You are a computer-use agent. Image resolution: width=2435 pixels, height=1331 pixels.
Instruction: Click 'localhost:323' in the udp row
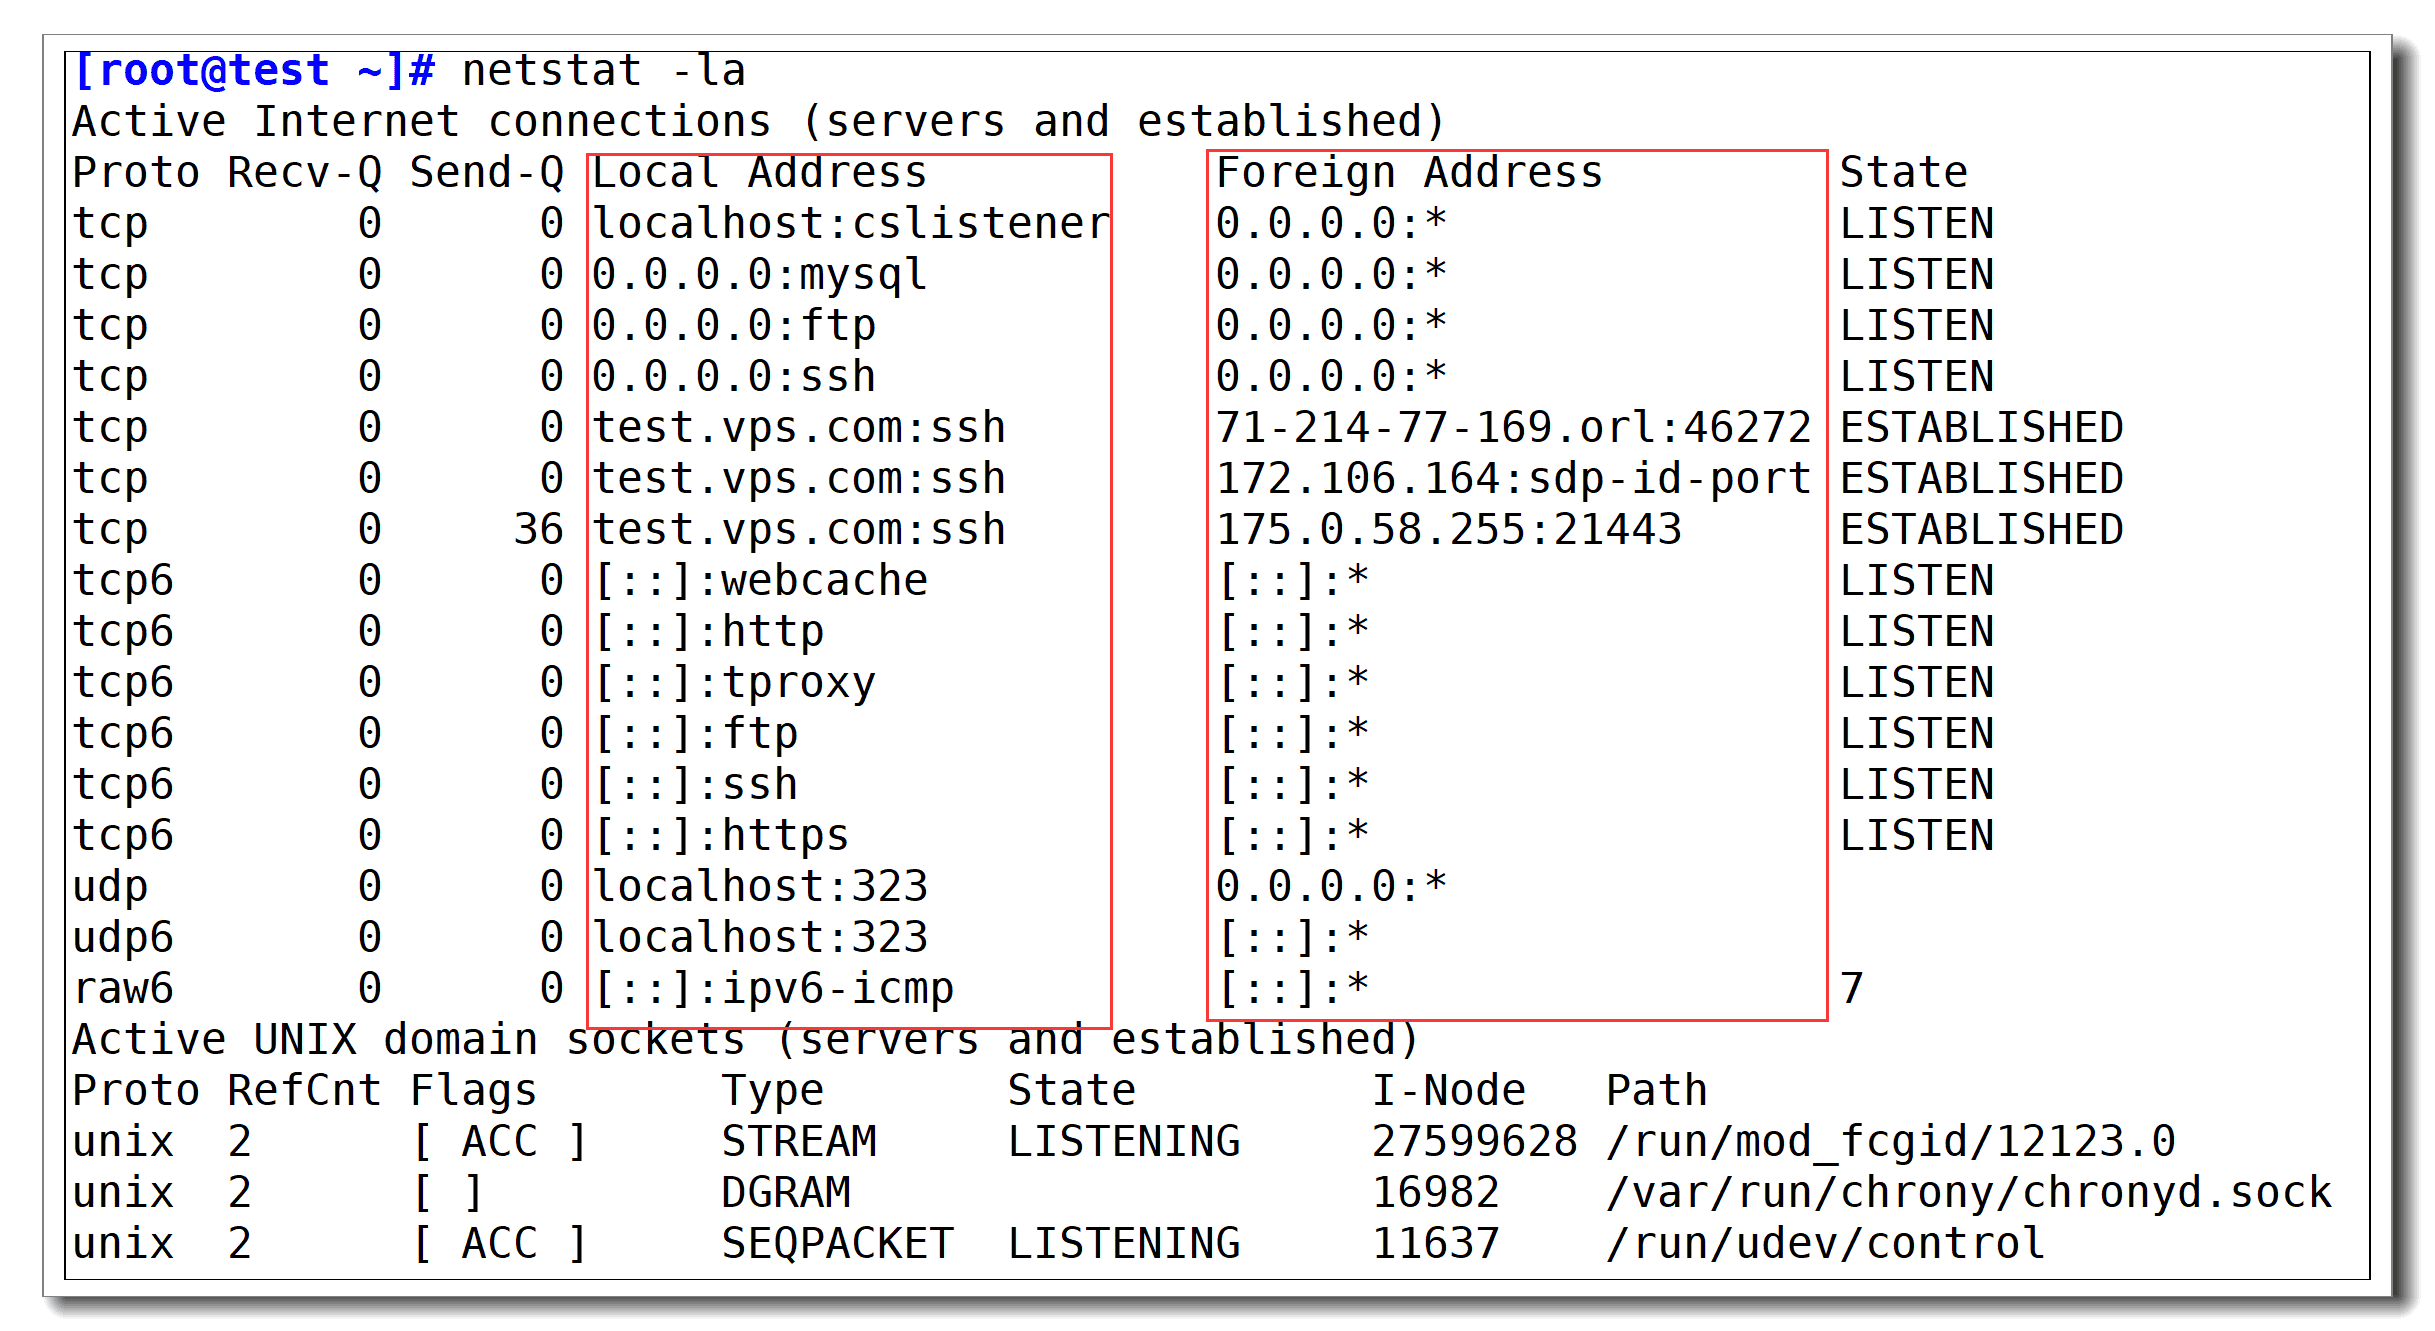tap(759, 887)
